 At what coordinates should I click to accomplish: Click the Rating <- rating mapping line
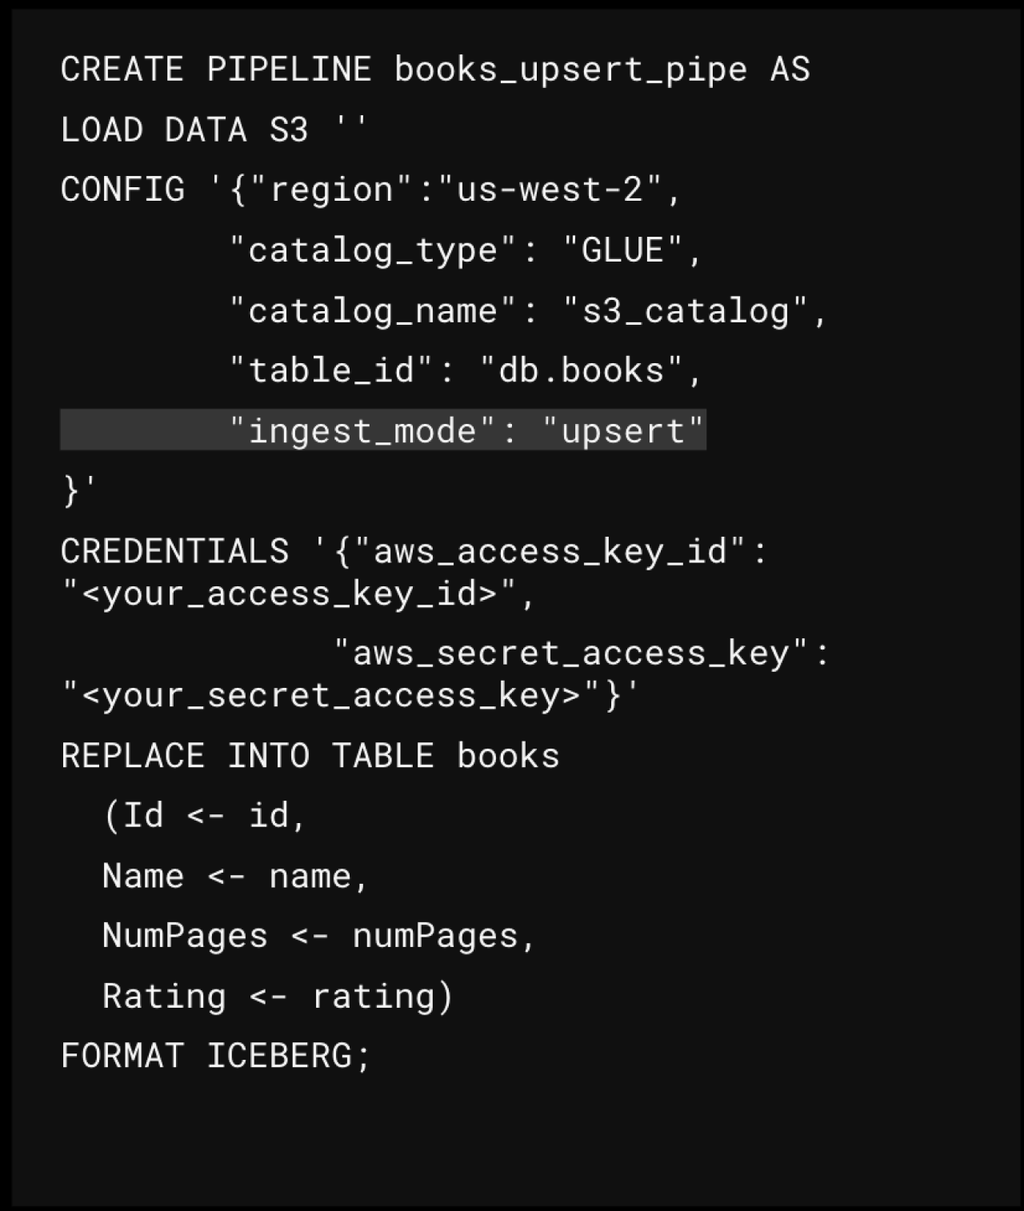278,996
